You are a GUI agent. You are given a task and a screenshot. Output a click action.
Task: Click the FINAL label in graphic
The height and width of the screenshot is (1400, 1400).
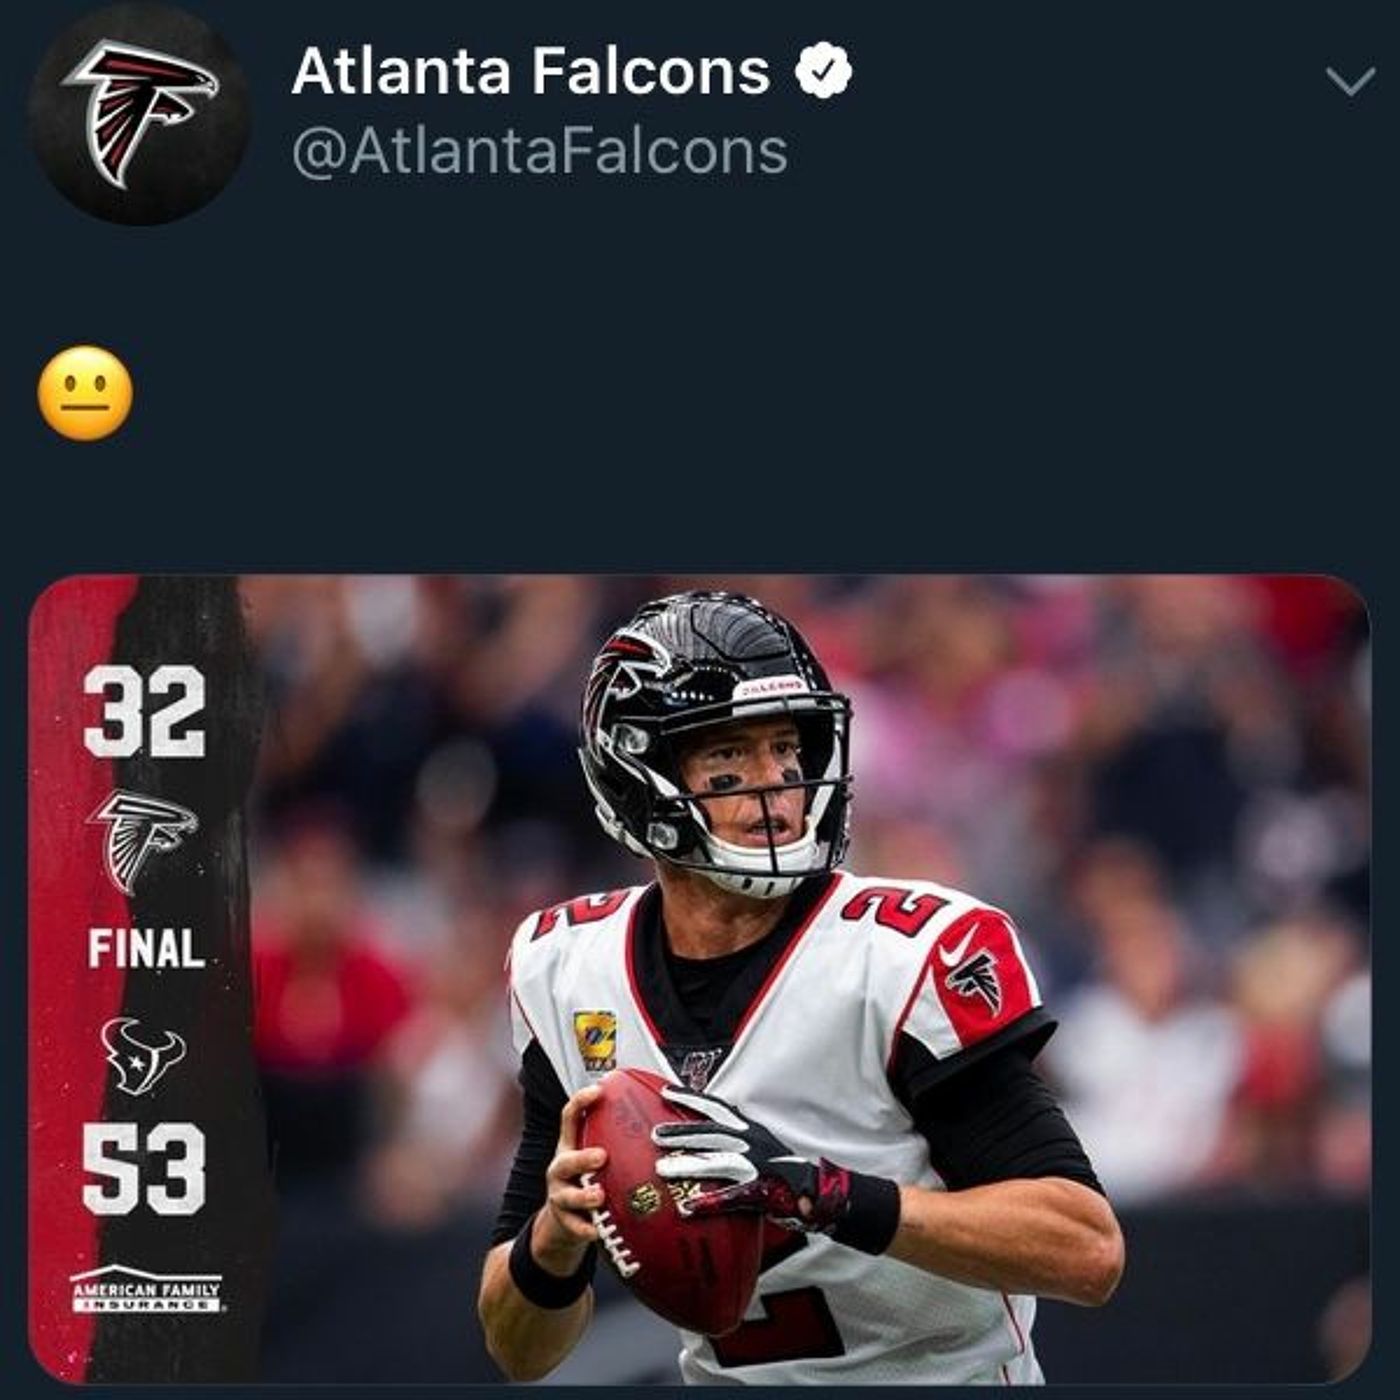tap(146, 948)
